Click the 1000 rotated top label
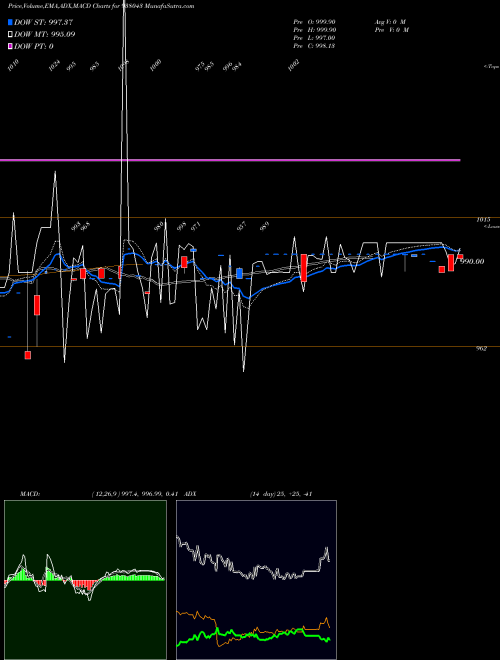 156,65
